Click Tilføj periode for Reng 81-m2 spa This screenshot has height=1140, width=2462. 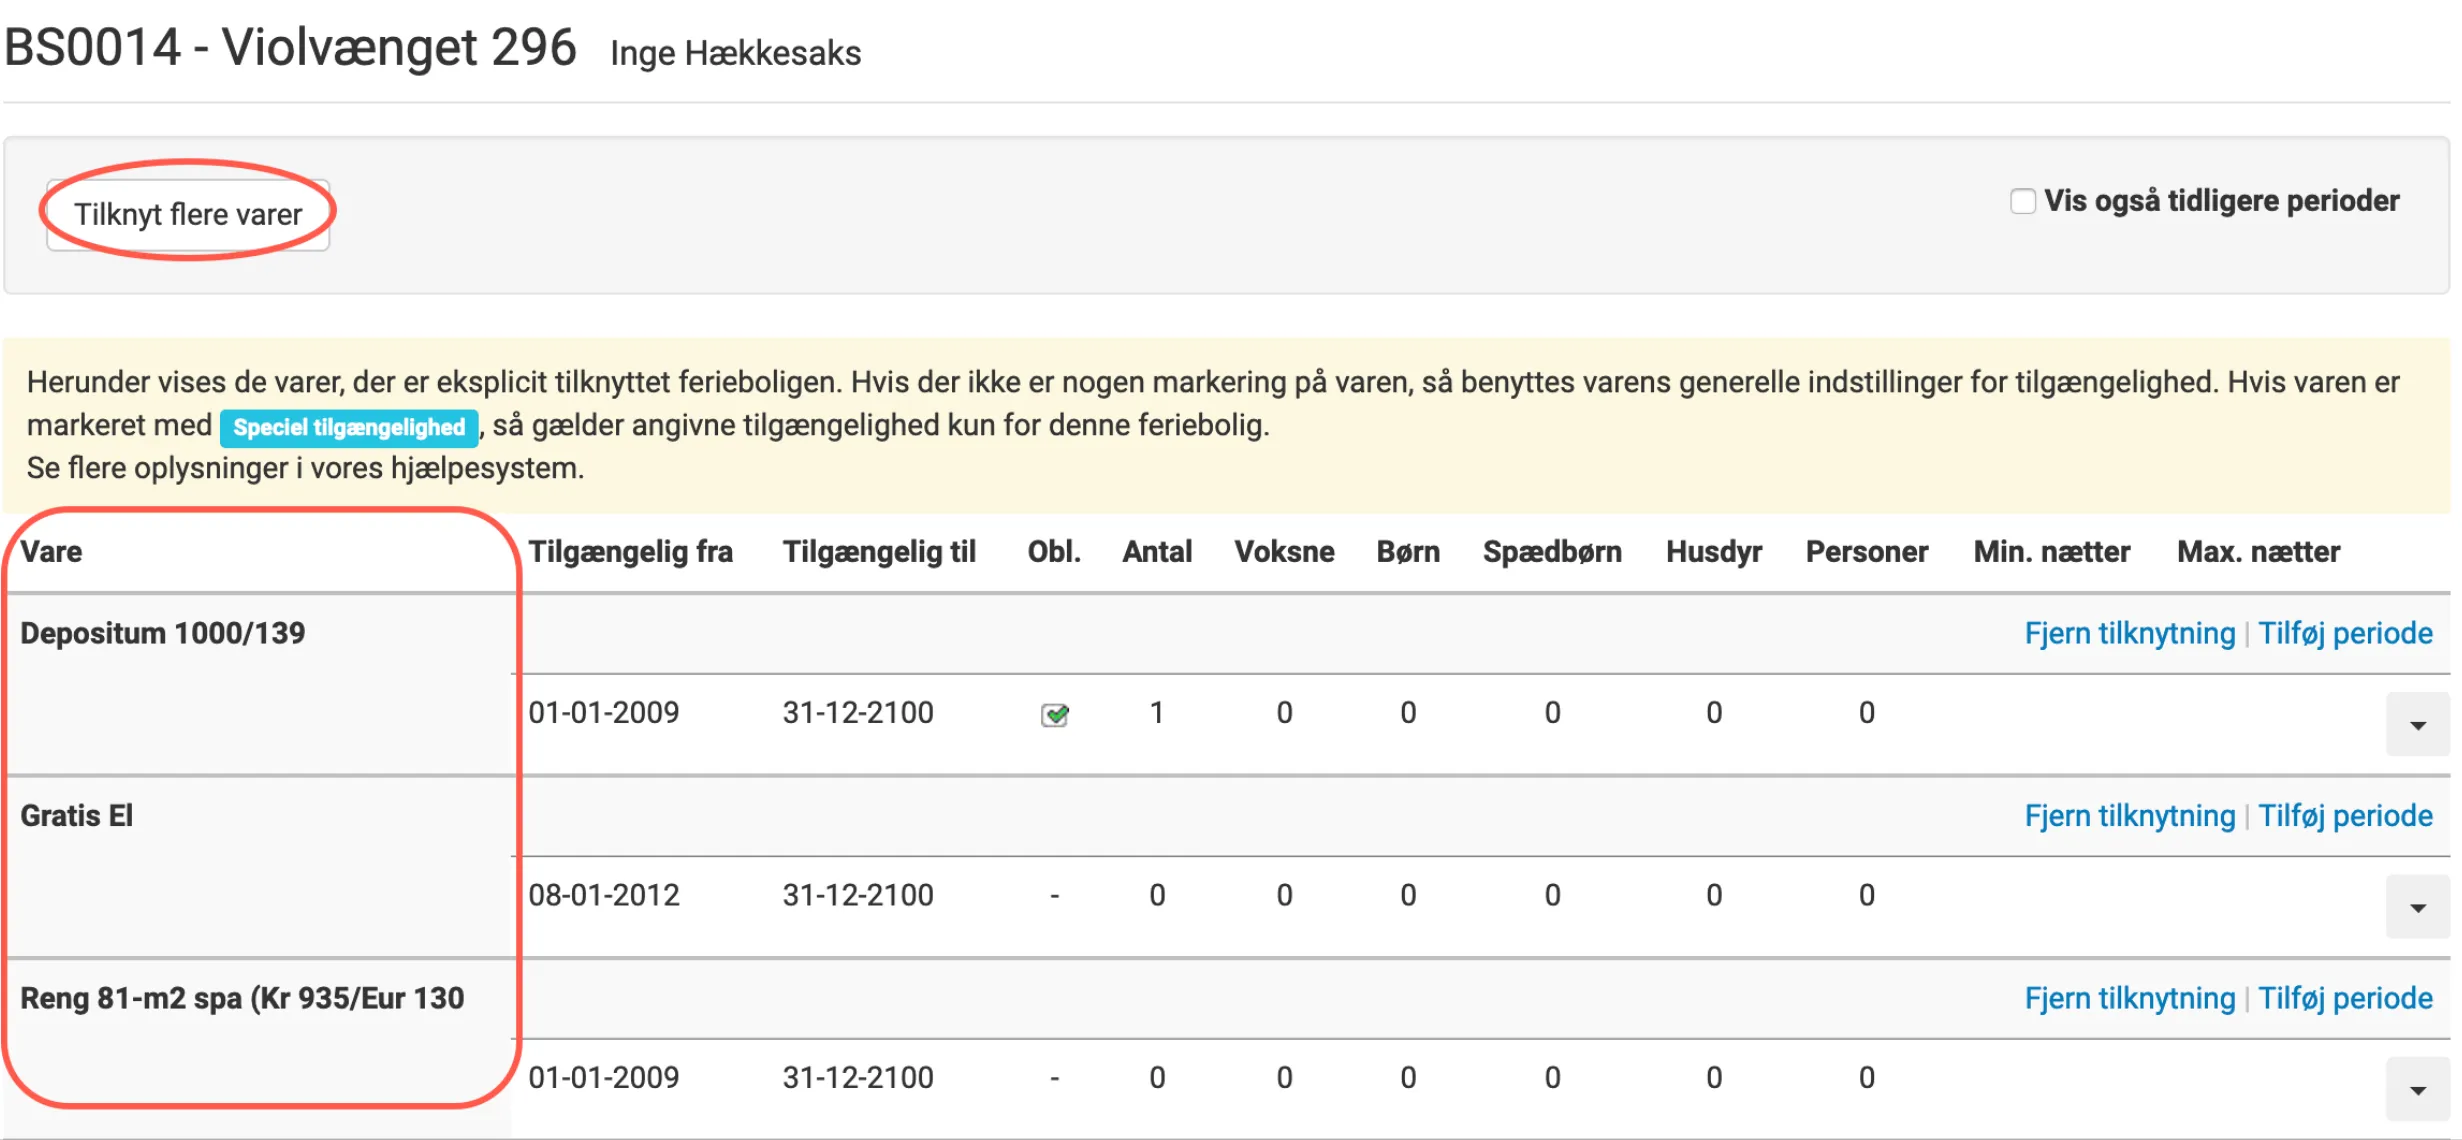[2345, 998]
